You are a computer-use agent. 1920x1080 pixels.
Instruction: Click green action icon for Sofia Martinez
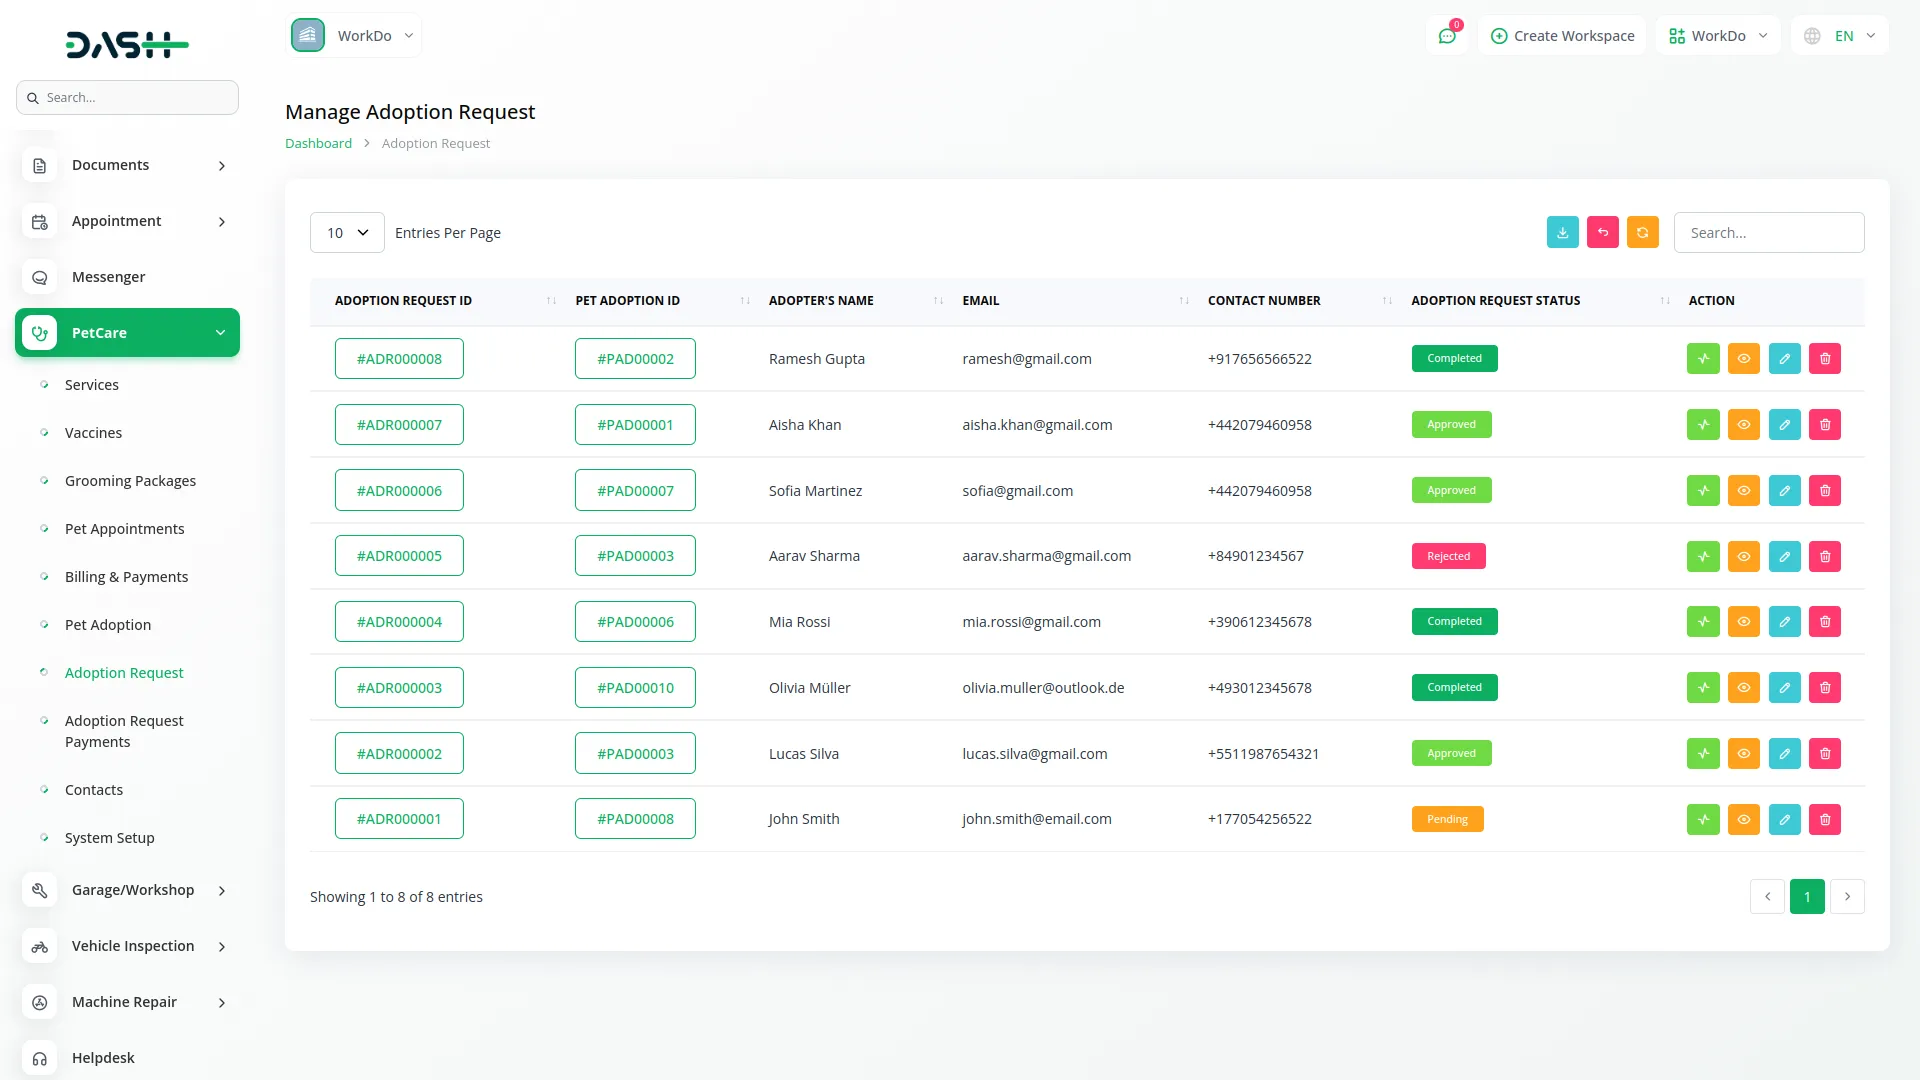tap(1703, 491)
